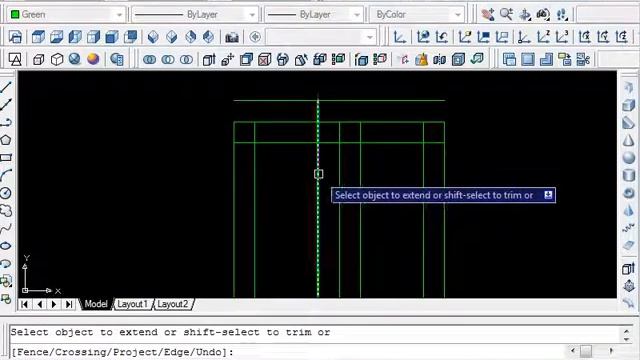Select the Polygon draw tool
The height and width of the screenshot is (360, 640).
click(x=6, y=140)
